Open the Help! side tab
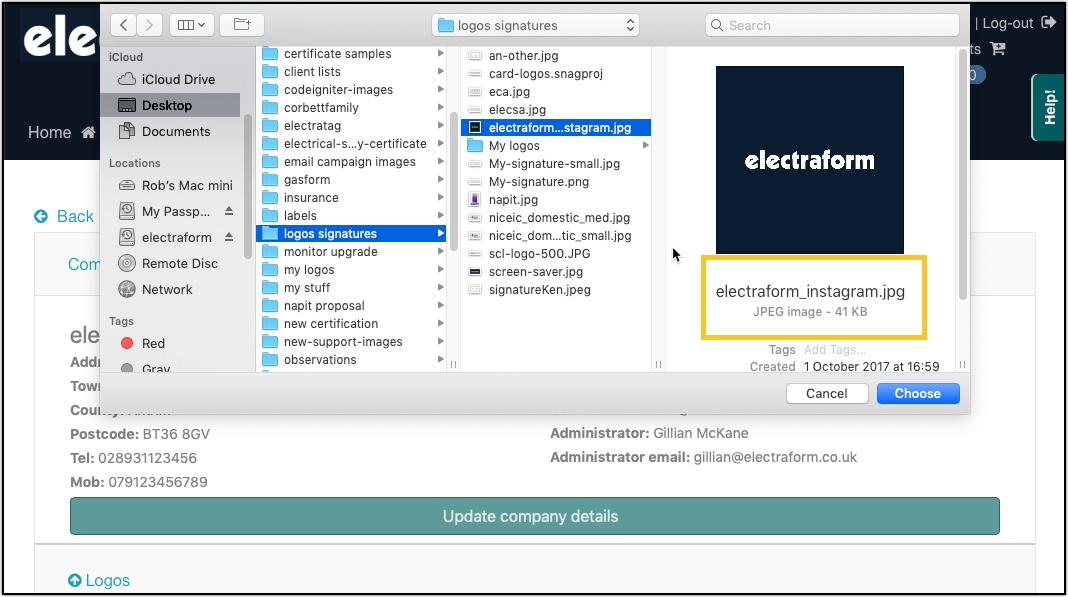Viewport: 1068px width, 597px height. [x=1049, y=107]
